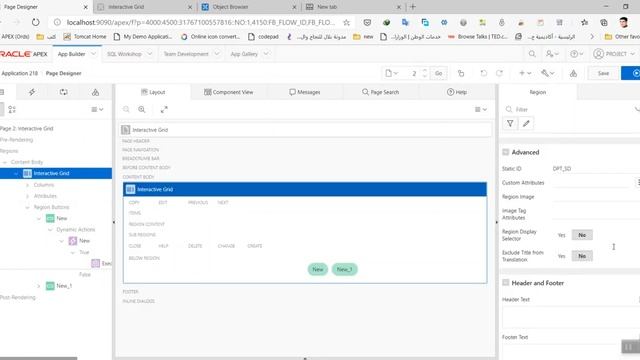Select the Interactive Grid region bar in layout
This screenshot has height=360, width=640.
click(x=305, y=189)
